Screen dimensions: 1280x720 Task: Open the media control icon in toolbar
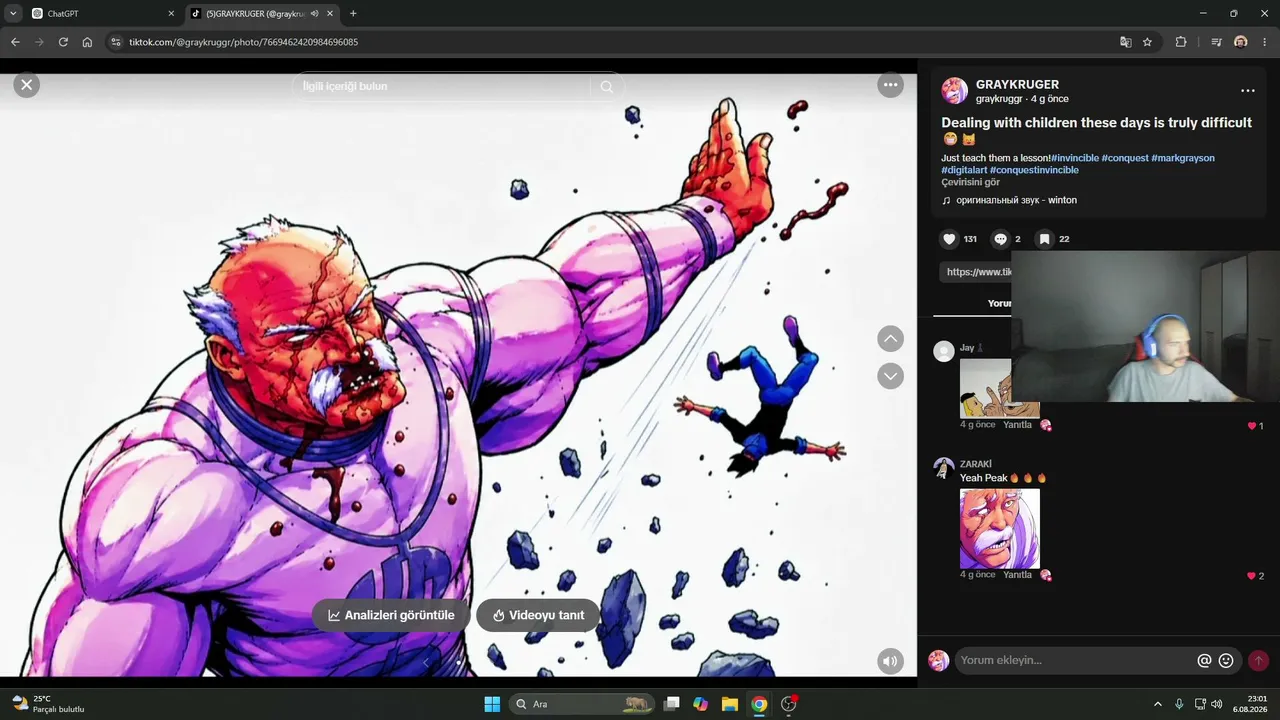[x=1216, y=42]
